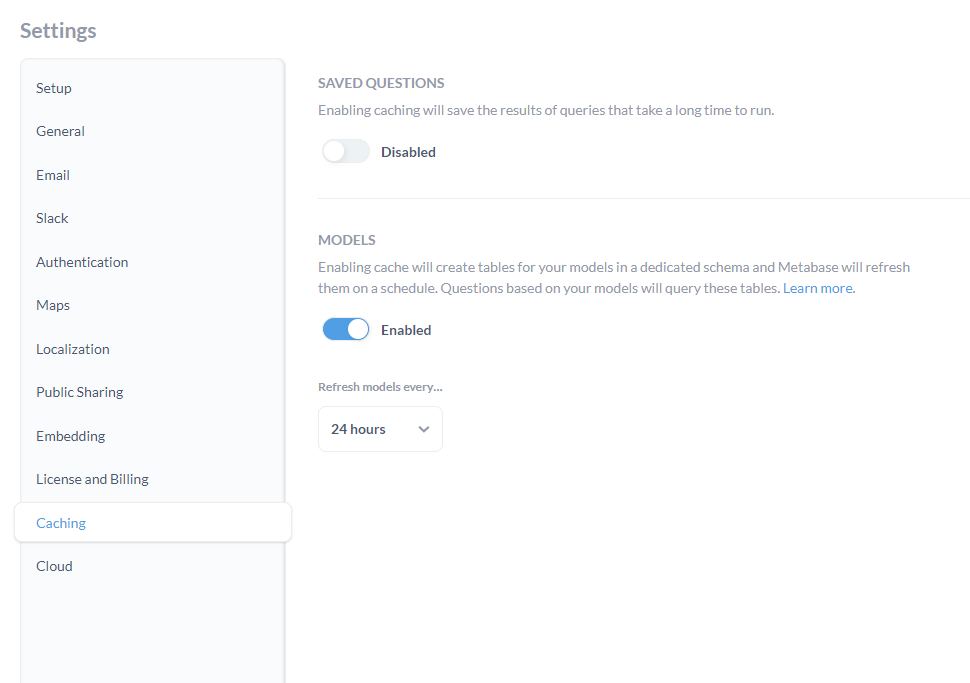
Task: Open the General settings section
Action: (x=60, y=131)
